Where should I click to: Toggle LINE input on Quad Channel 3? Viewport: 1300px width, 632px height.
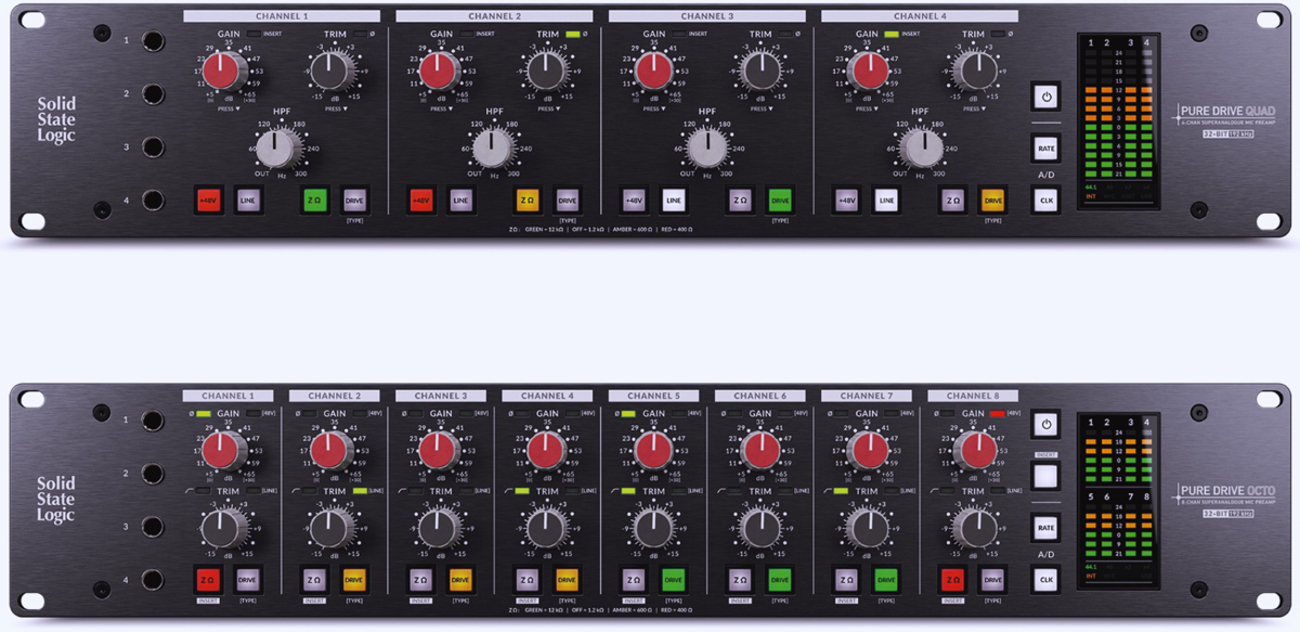point(673,200)
